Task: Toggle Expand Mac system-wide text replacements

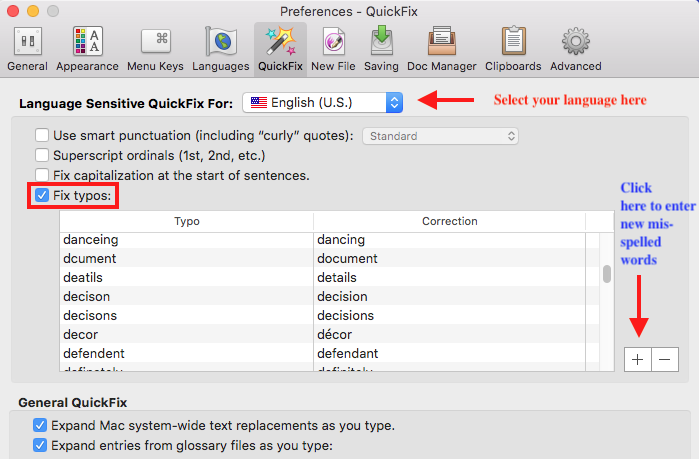Action: [41, 425]
